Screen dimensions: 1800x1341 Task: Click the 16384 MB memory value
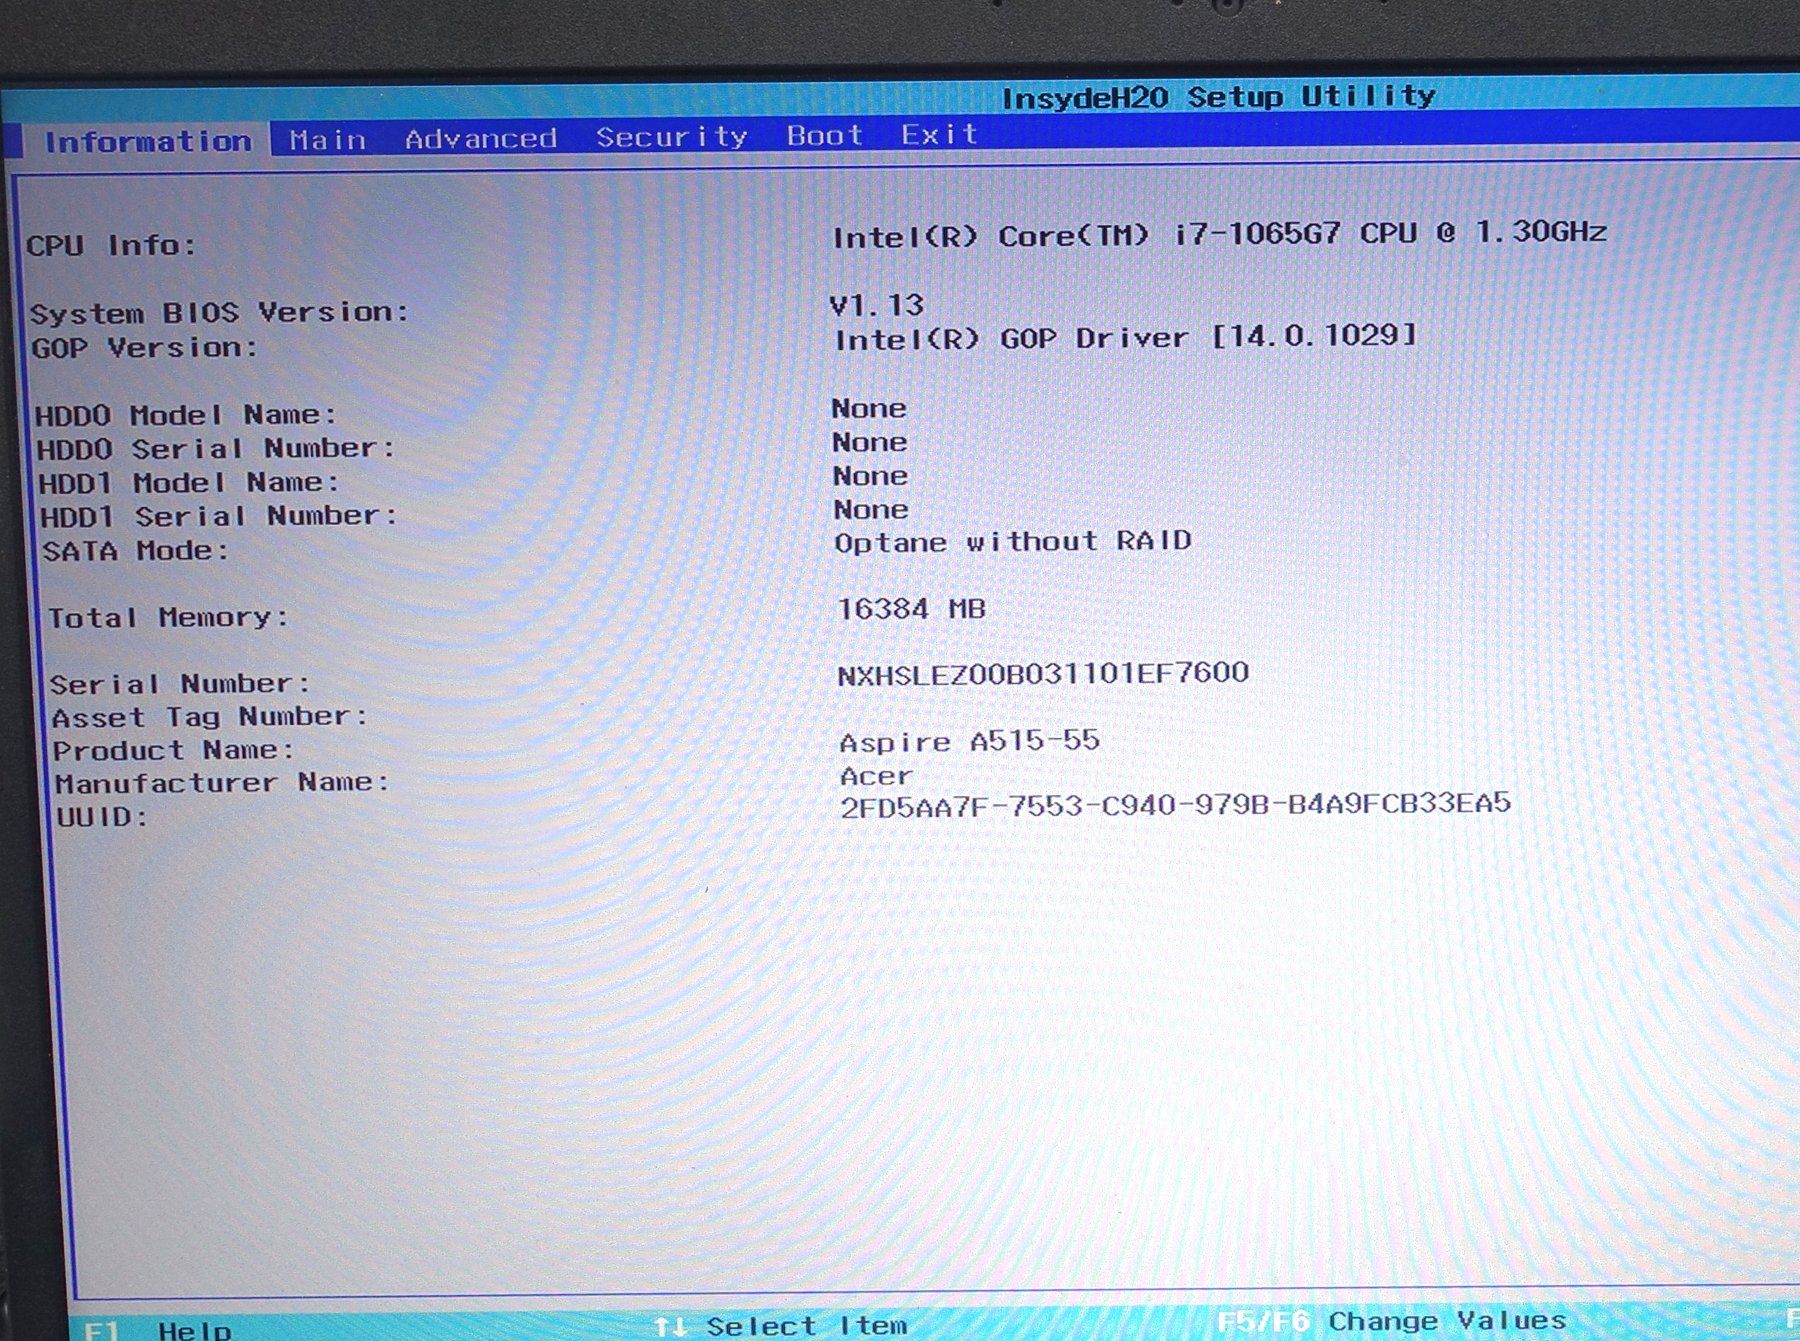(x=911, y=609)
